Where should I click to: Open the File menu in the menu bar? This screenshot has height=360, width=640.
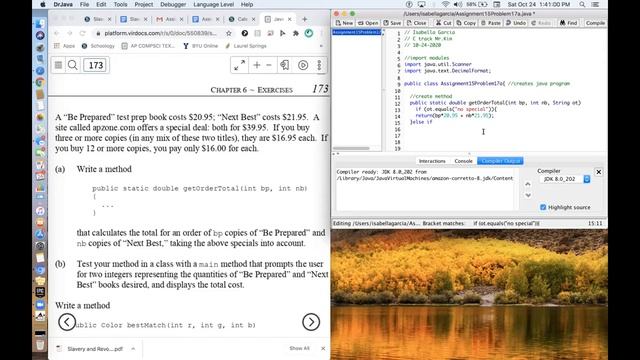point(84,4)
